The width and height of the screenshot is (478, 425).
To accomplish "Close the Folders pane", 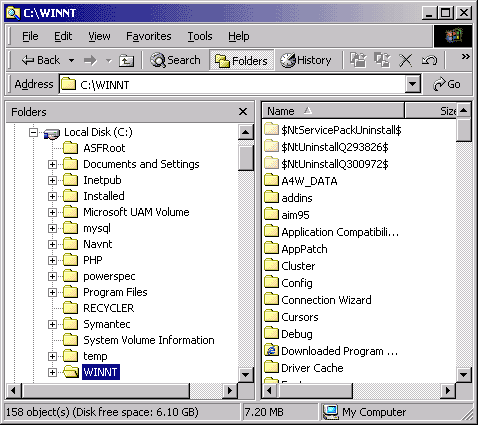I will [243, 111].
